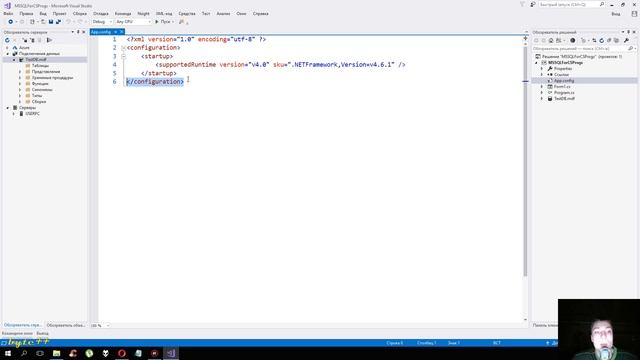Click the Save file toolbar icon
This screenshot has width=640, height=360.
[x=51, y=22]
